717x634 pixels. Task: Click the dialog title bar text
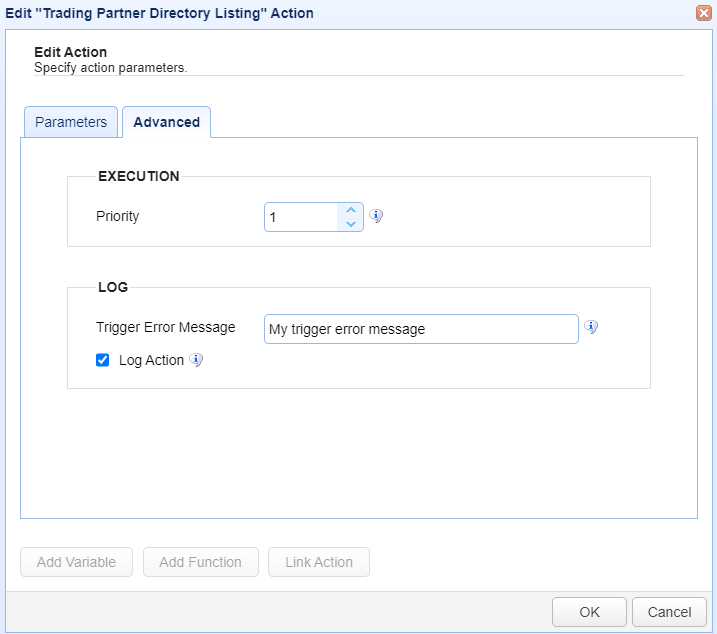(159, 13)
